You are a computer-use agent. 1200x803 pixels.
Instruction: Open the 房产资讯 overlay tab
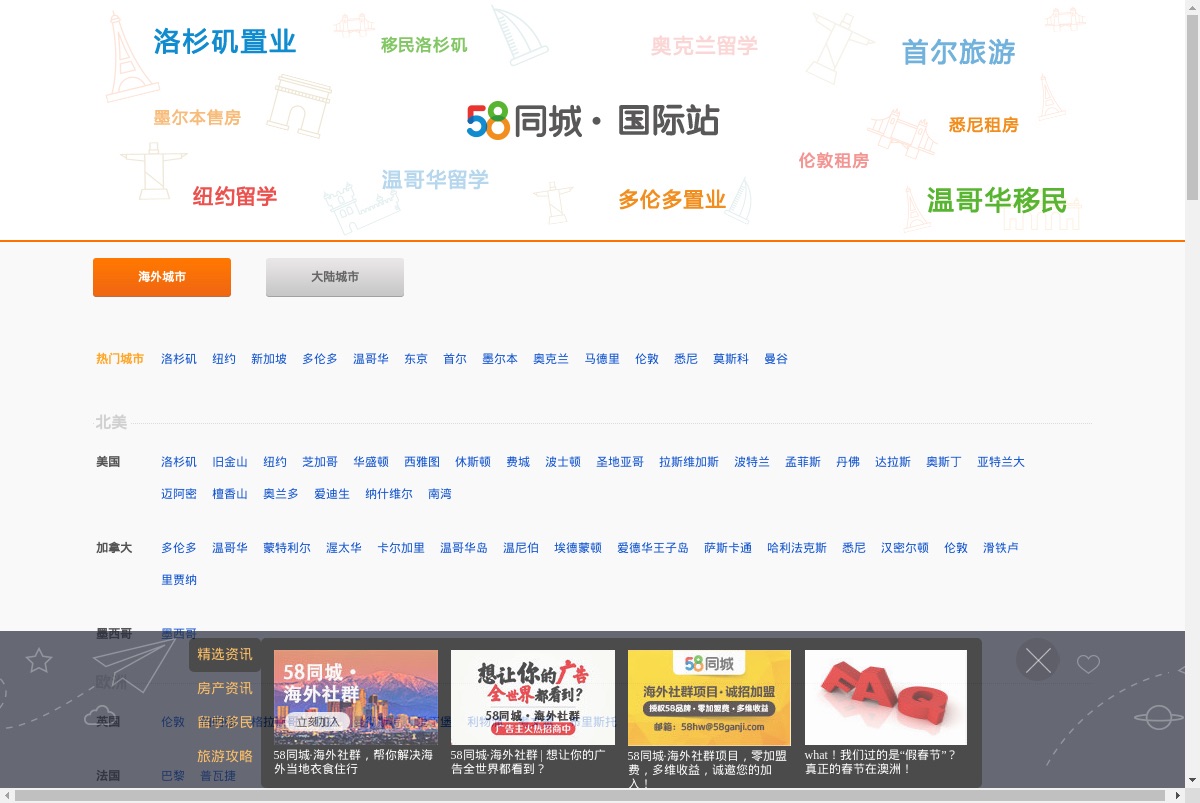[225, 688]
